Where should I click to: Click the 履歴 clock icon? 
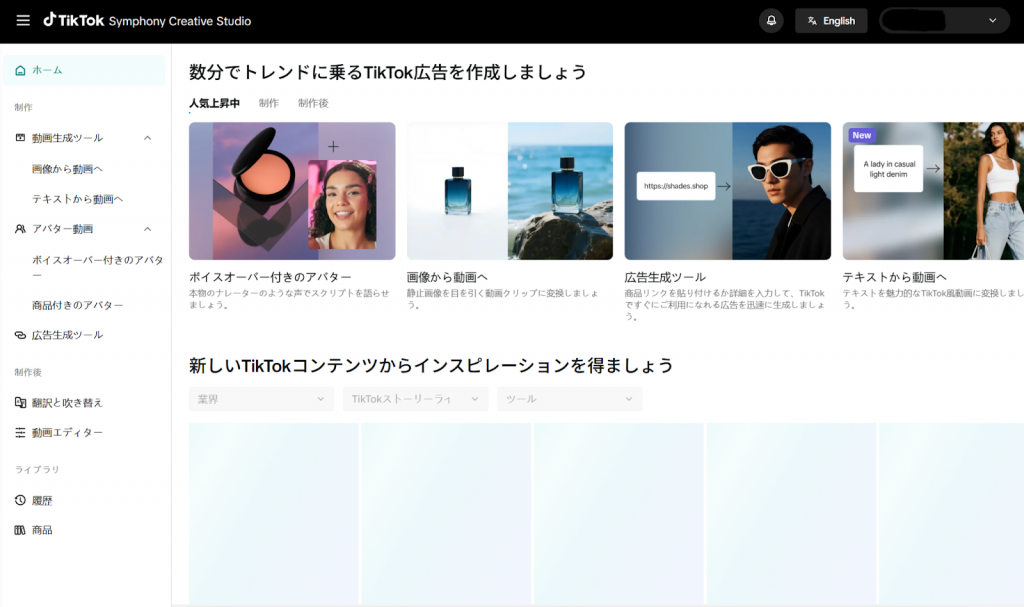coord(21,500)
